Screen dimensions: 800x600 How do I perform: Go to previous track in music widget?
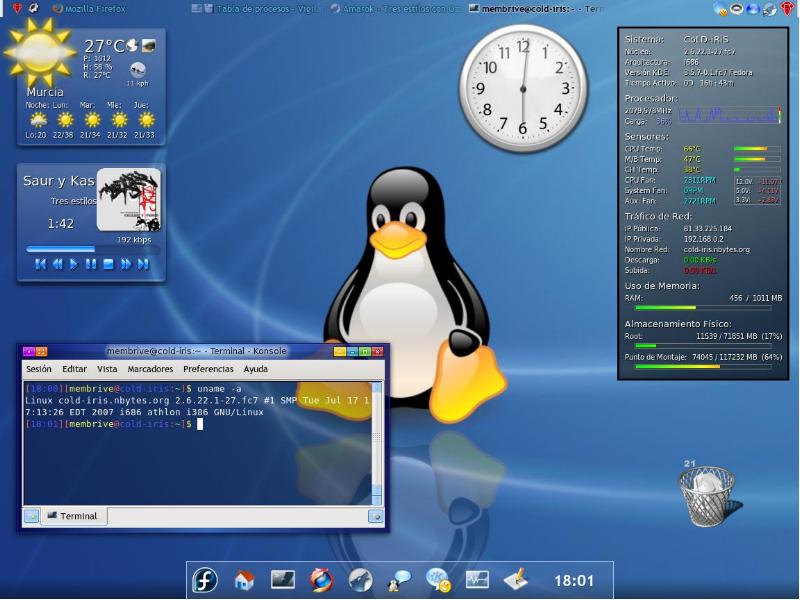[40, 264]
